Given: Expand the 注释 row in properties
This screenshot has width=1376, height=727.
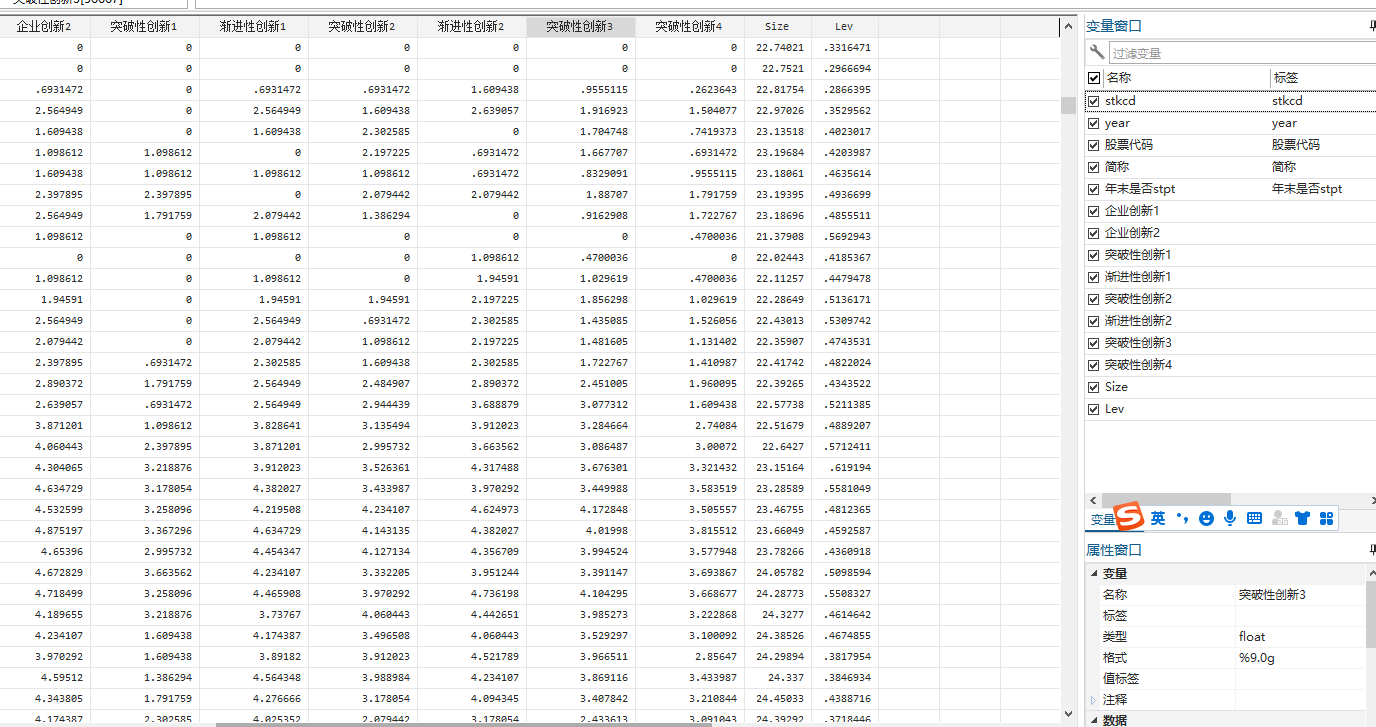Looking at the screenshot, I should pos(1093,700).
